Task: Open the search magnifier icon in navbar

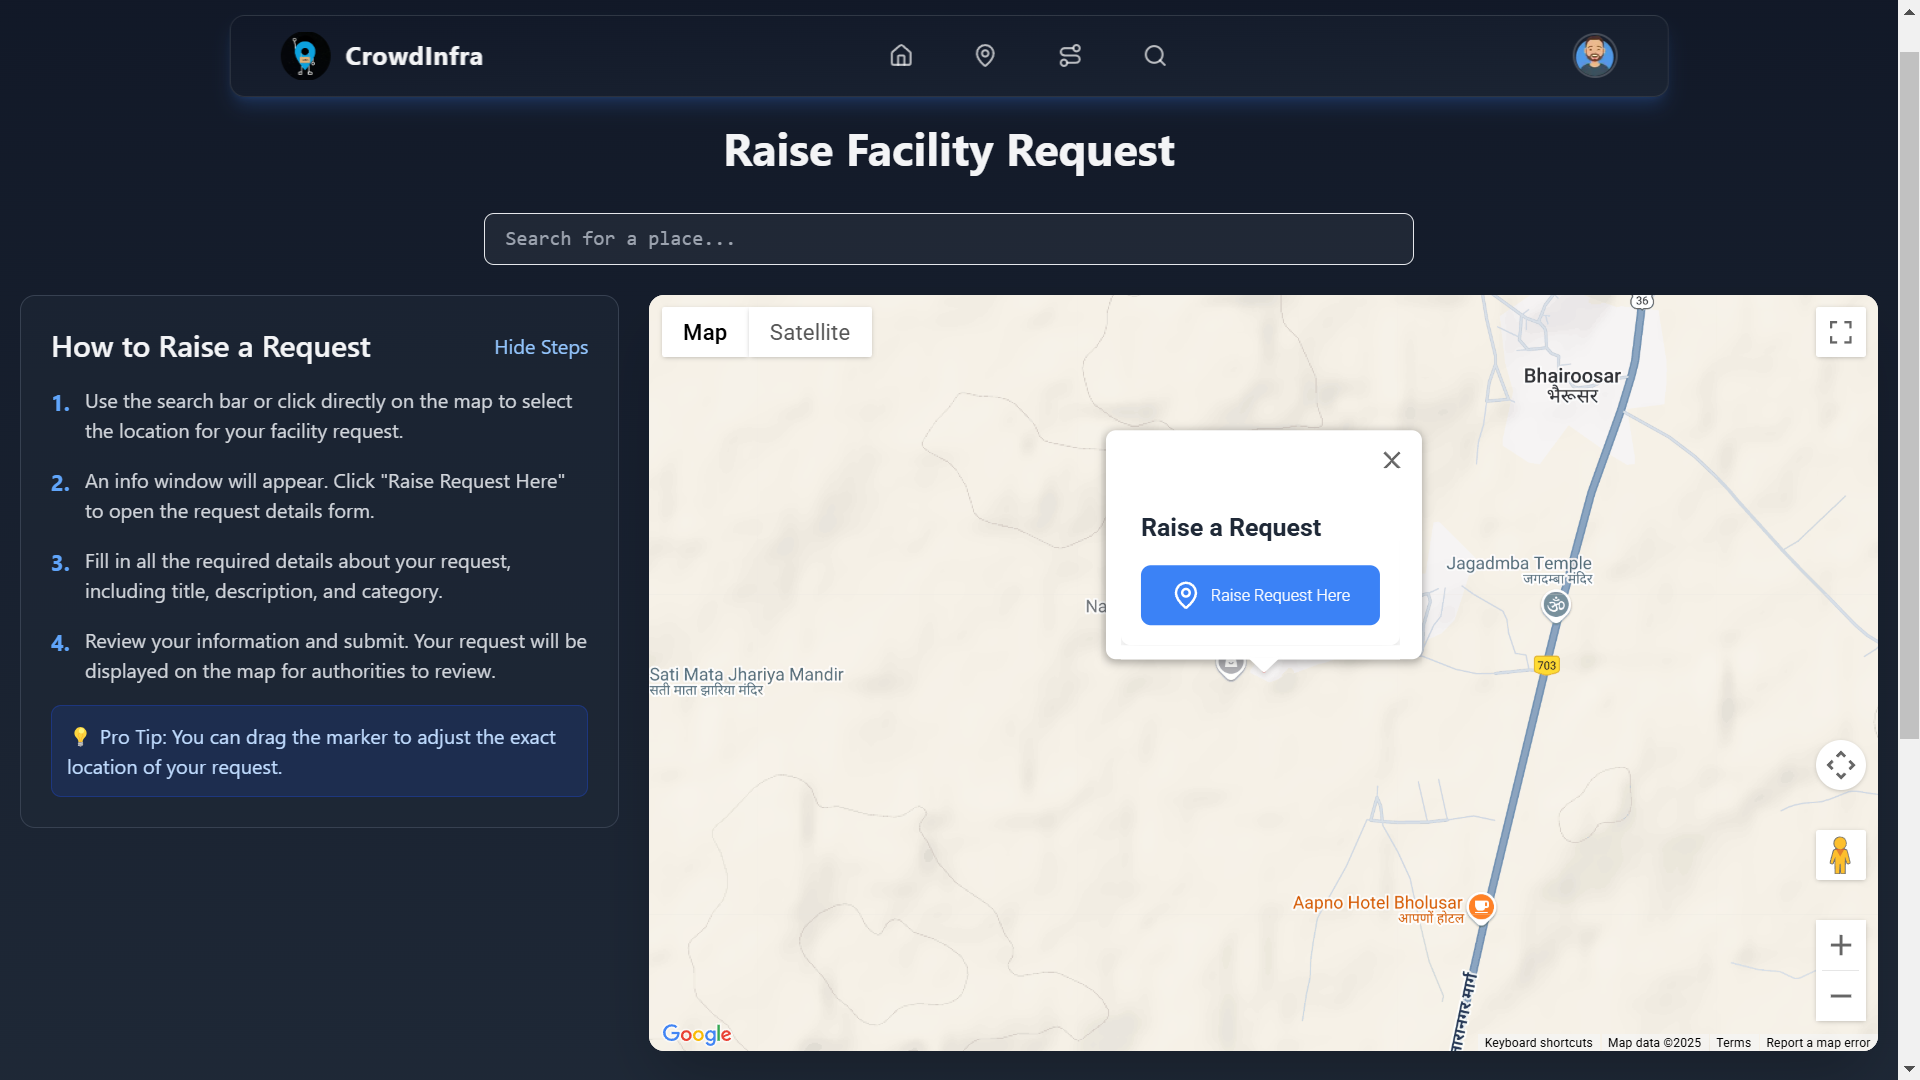Action: [1155, 56]
